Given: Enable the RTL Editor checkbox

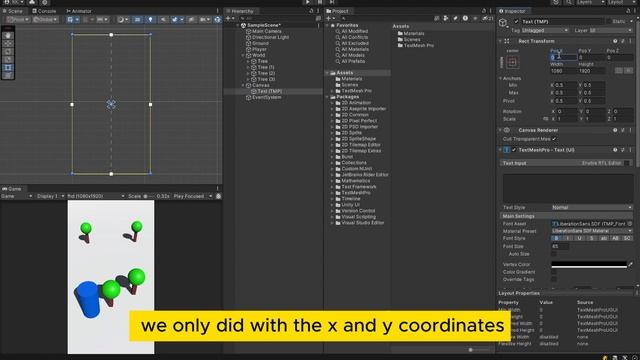Looking at the screenshot, I should (x=627, y=163).
